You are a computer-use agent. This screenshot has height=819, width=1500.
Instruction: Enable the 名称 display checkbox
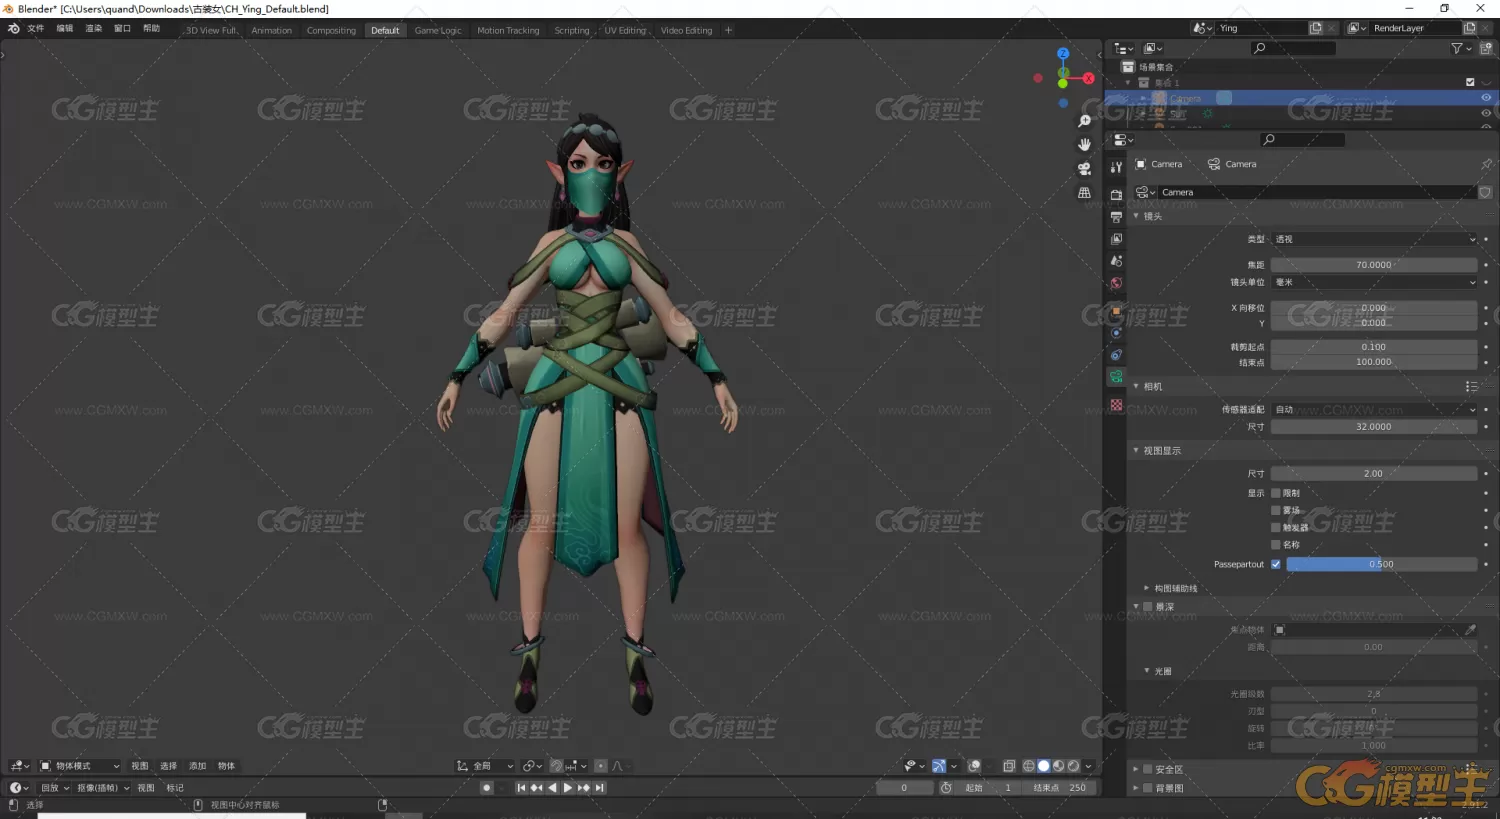tap(1276, 545)
